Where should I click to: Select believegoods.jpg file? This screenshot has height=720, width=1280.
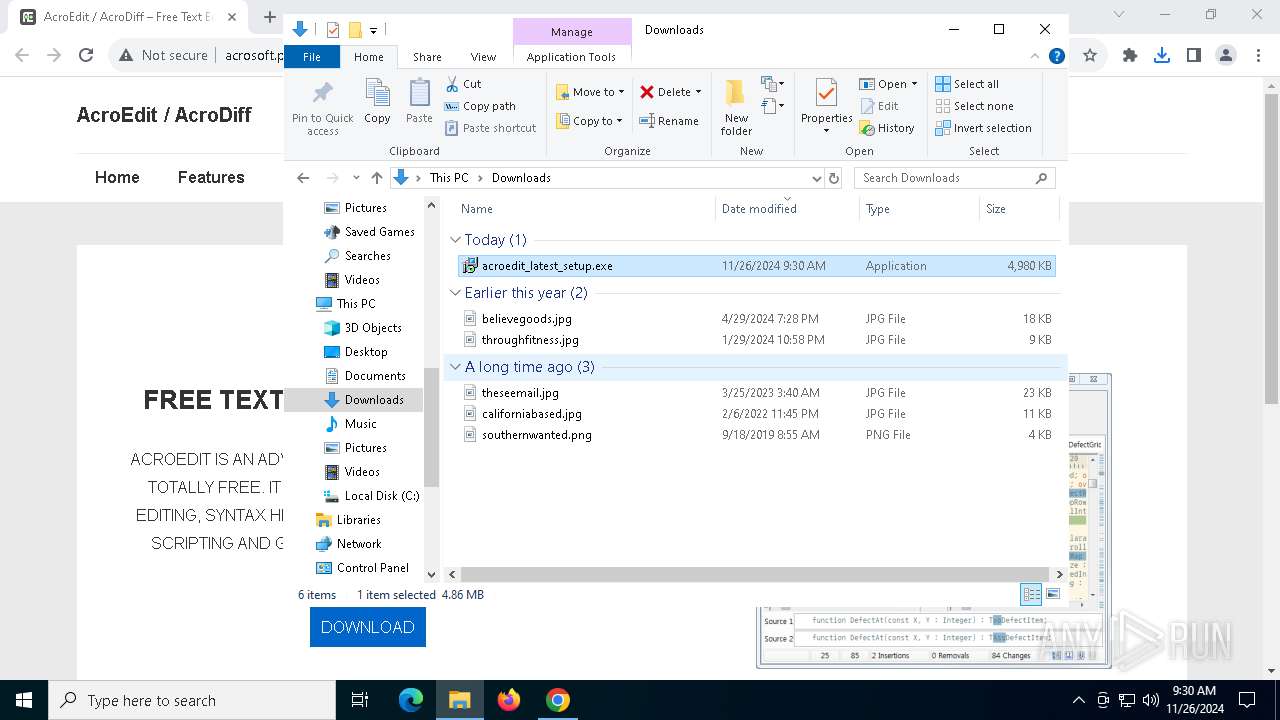tap(756, 319)
